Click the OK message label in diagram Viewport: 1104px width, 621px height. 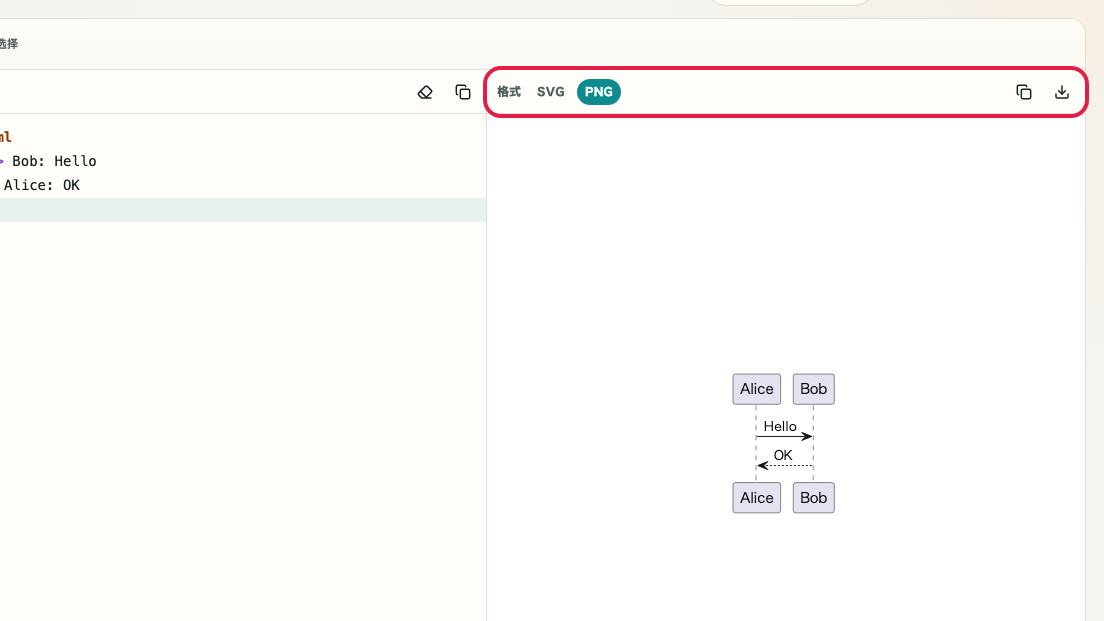pos(783,456)
